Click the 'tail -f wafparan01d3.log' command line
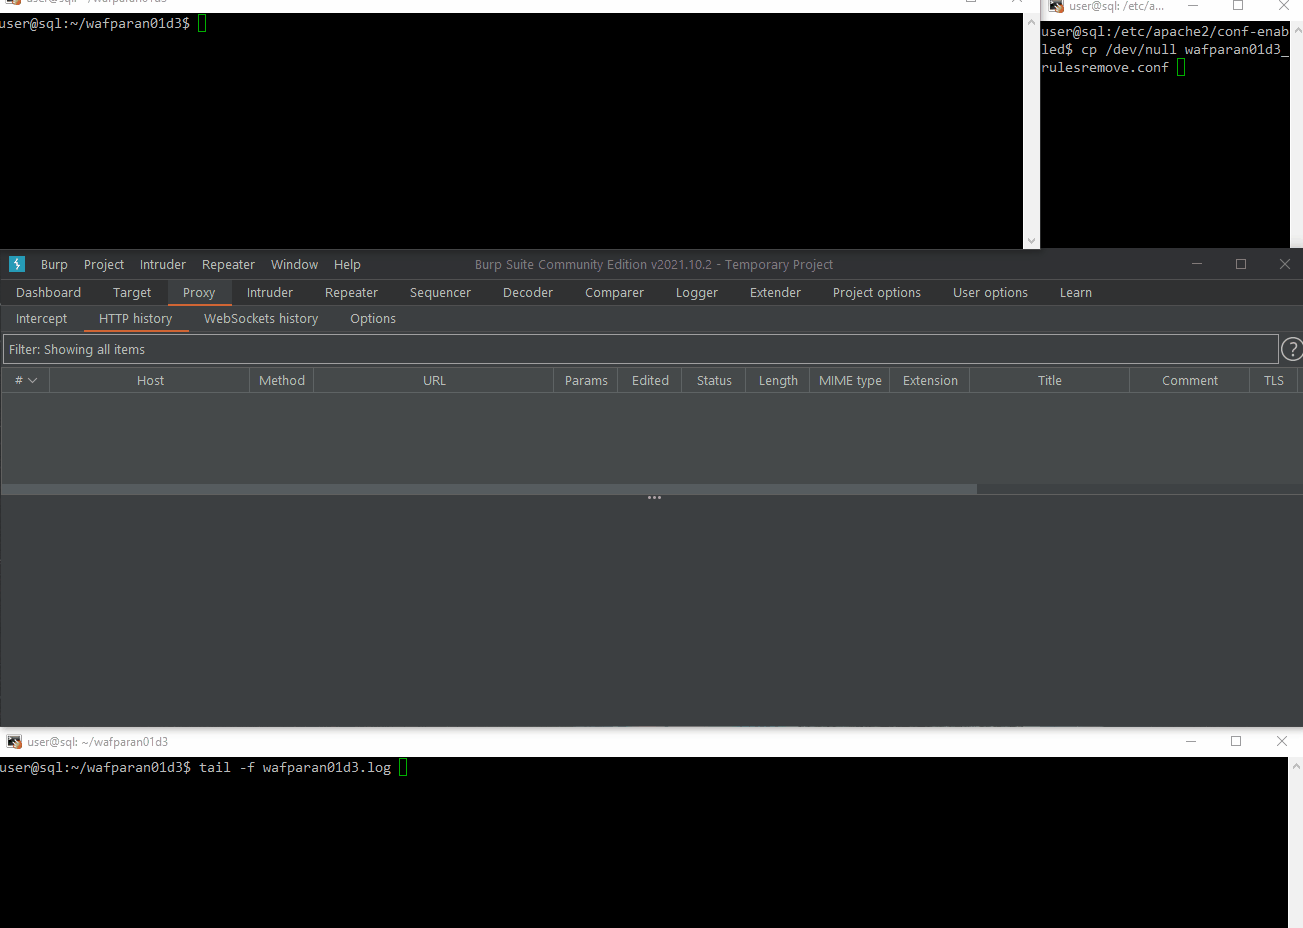Screen dimensions: 1303x928 click(295, 768)
